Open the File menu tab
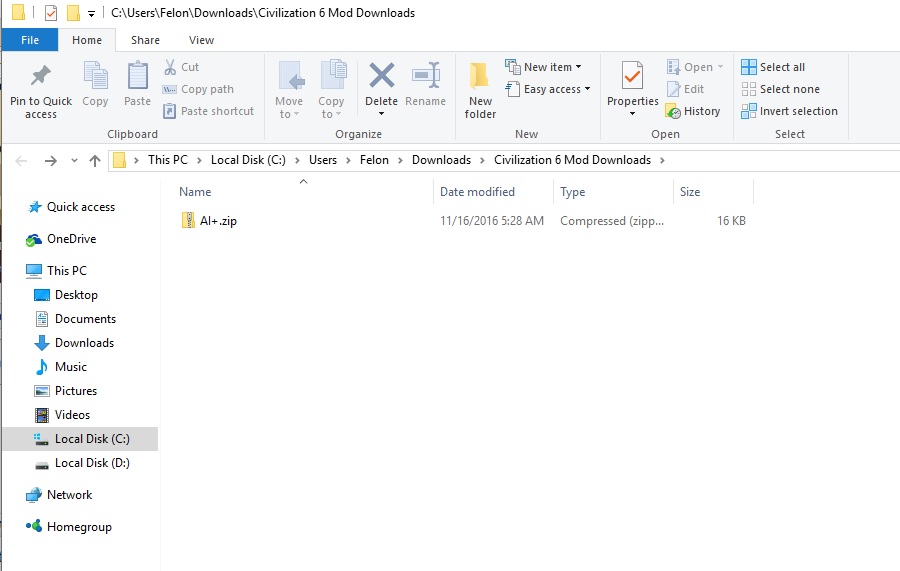The height and width of the screenshot is (571, 900). click(30, 40)
